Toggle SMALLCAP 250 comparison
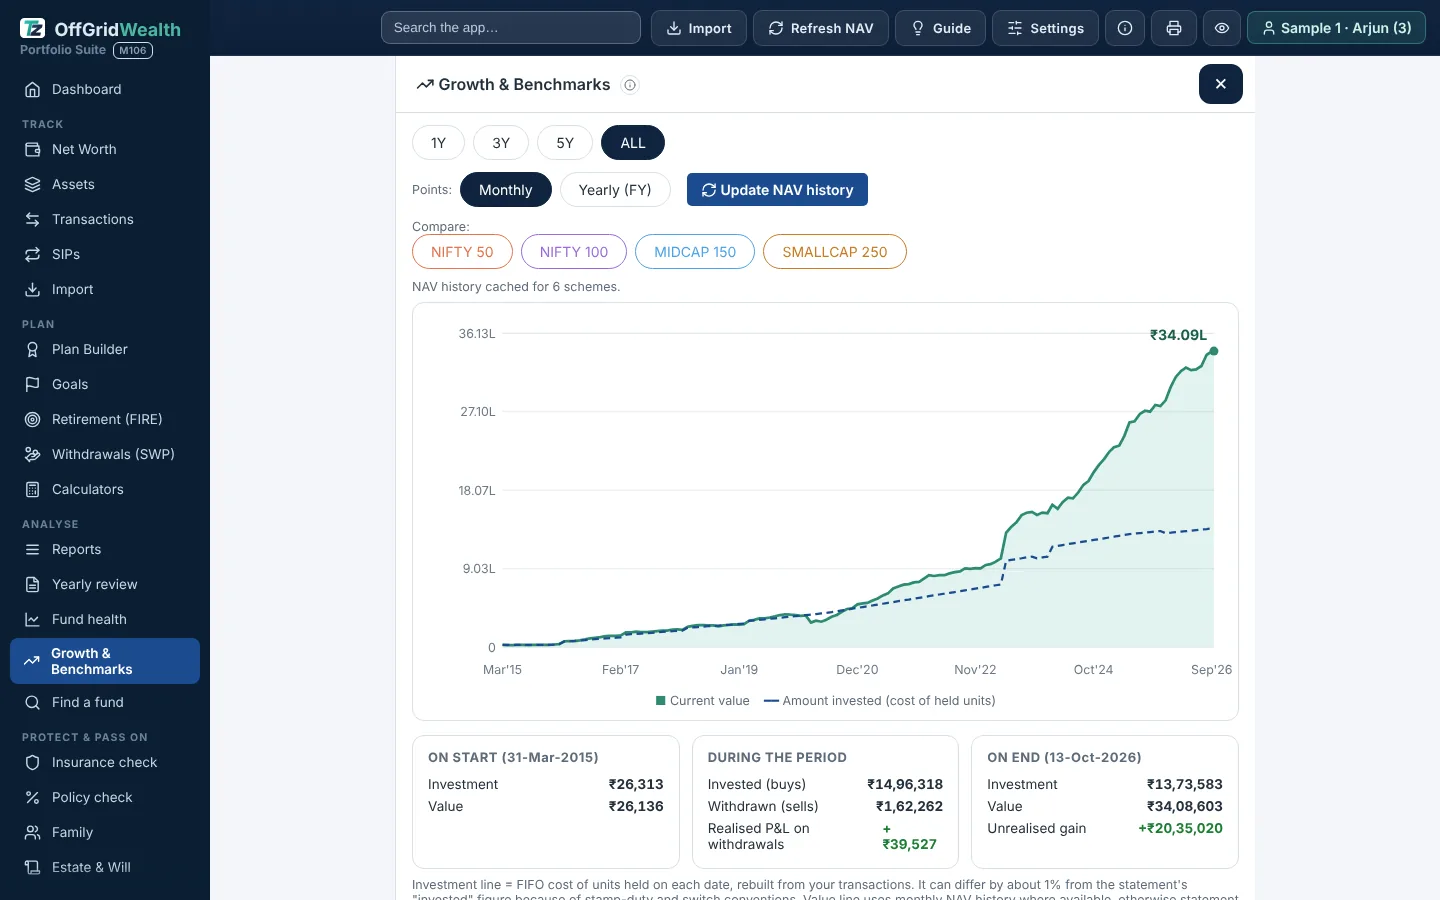Image resolution: width=1440 pixels, height=900 pixels. (x=835, y=252)
